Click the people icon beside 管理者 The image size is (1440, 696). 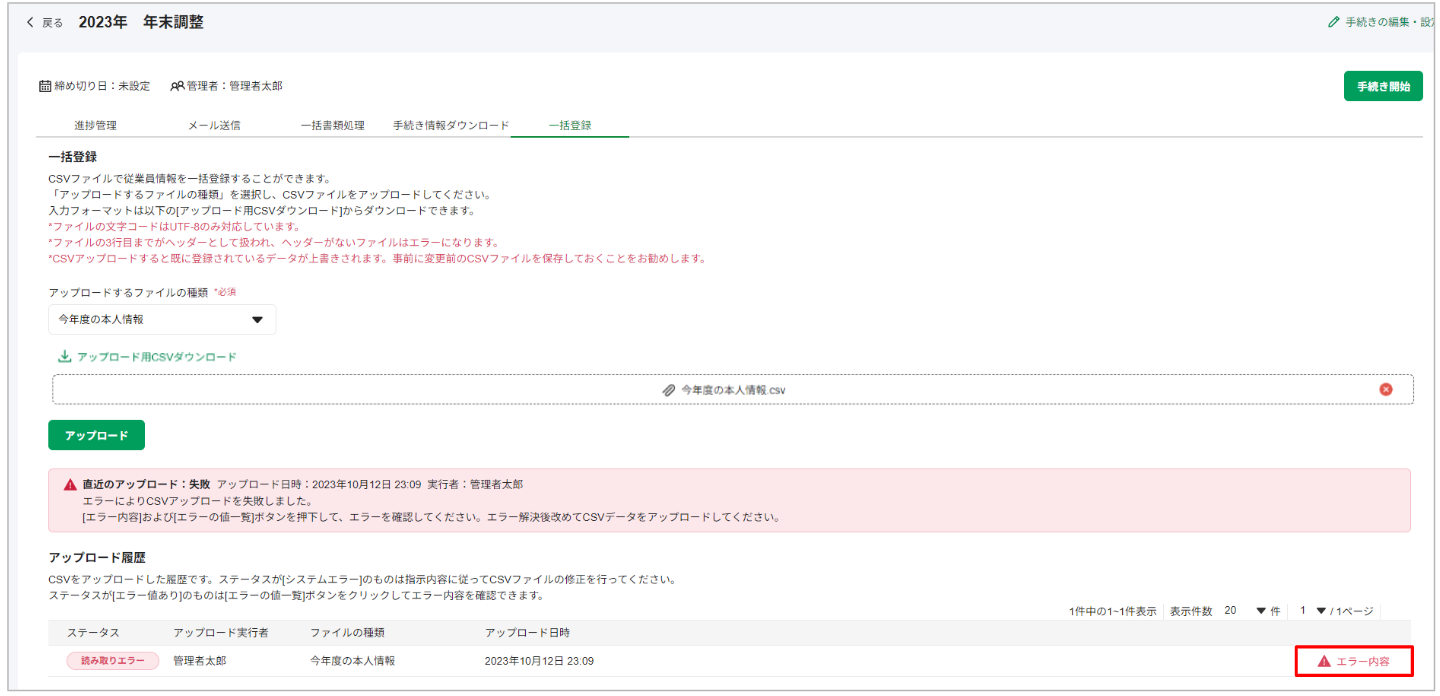click(x=177, y=86)
